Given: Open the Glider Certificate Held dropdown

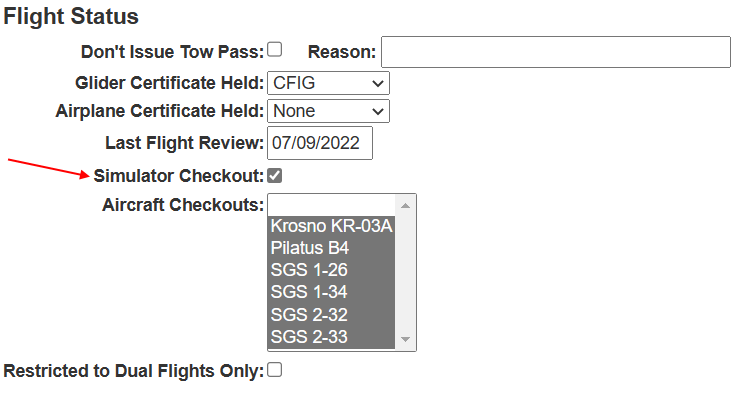Looking at the screenshot, I should (328, 83).
